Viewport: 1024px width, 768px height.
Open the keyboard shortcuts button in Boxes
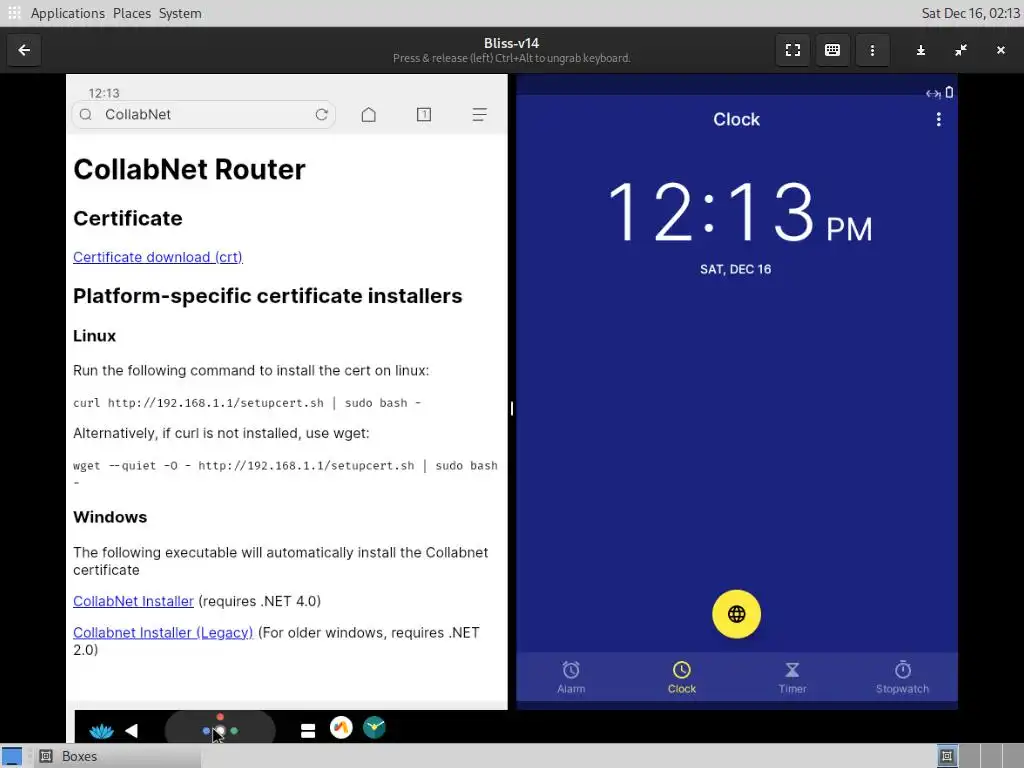tap(832, 50)
